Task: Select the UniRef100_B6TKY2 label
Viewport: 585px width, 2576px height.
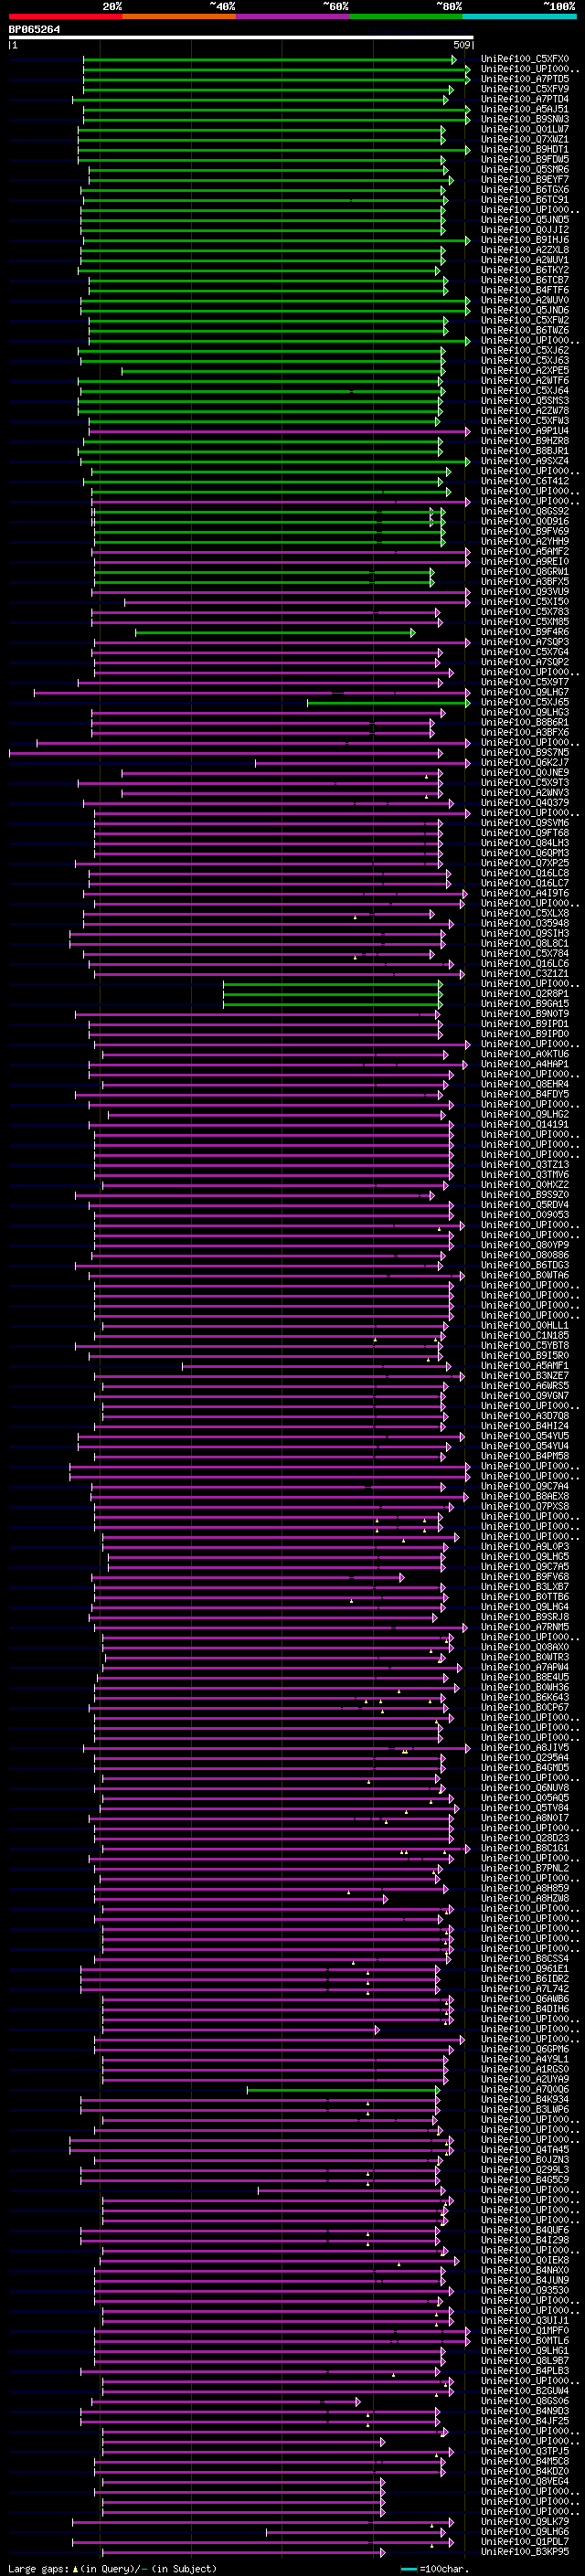Action: 525,270
